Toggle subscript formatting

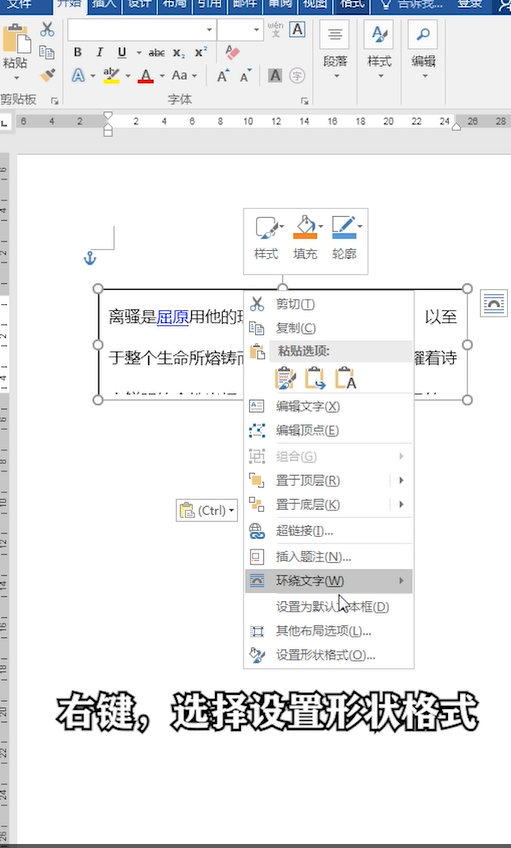click(179, 53)
